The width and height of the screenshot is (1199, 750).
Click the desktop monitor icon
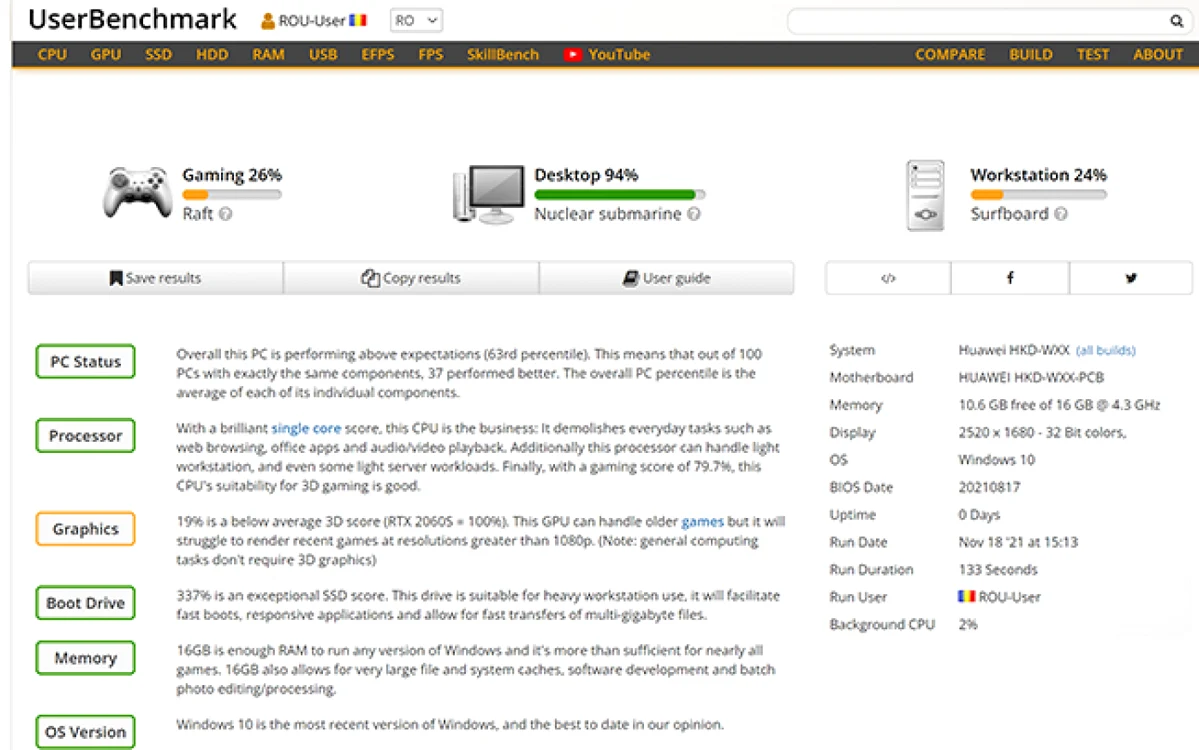pos(489,194)
